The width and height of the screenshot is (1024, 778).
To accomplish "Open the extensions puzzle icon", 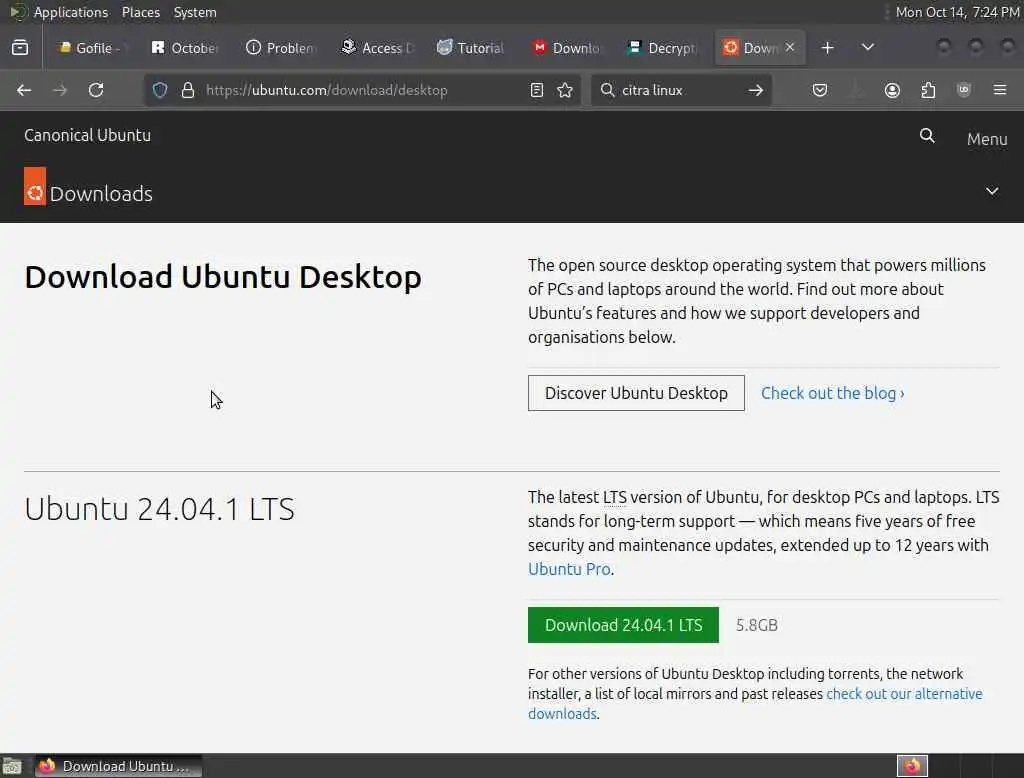I will [928, 90].
